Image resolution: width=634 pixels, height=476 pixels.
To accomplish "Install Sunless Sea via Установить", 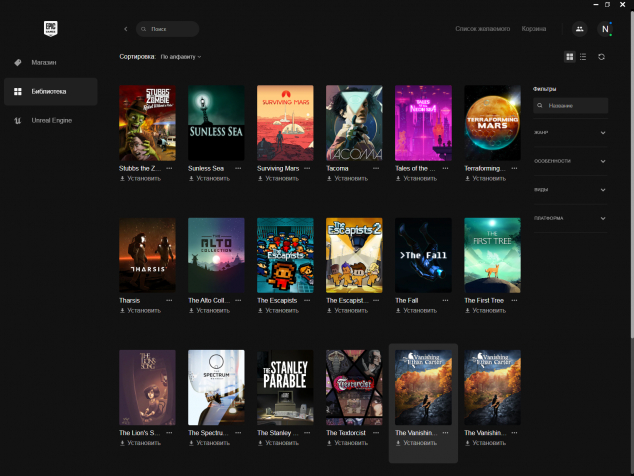I will pos(209,178).
